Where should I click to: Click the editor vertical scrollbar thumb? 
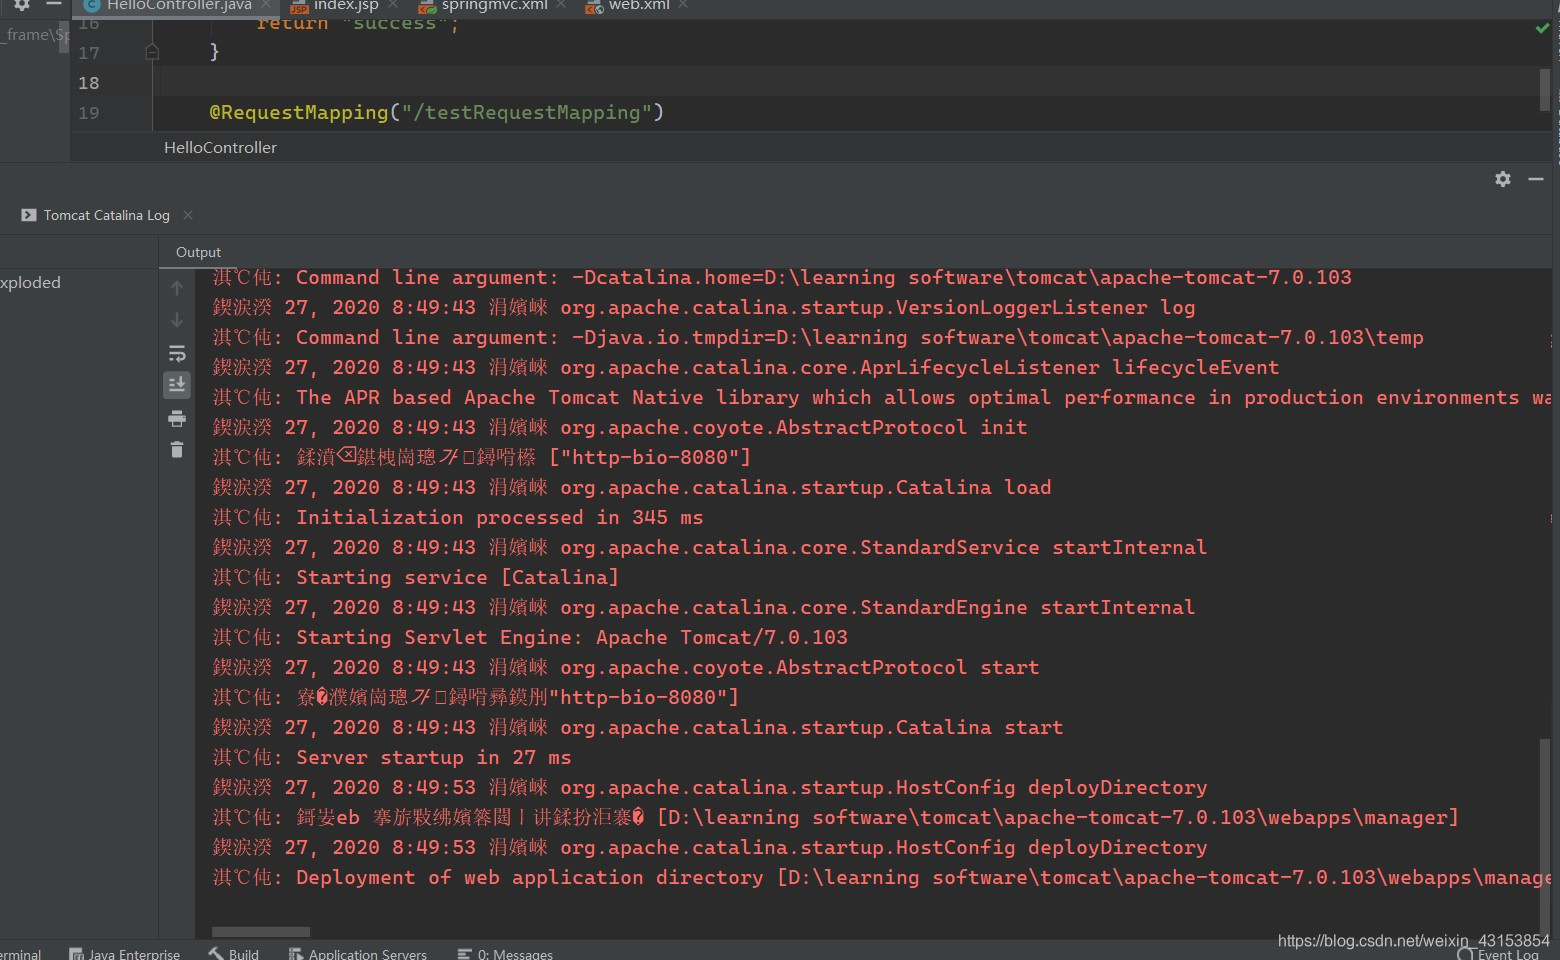1545,91
